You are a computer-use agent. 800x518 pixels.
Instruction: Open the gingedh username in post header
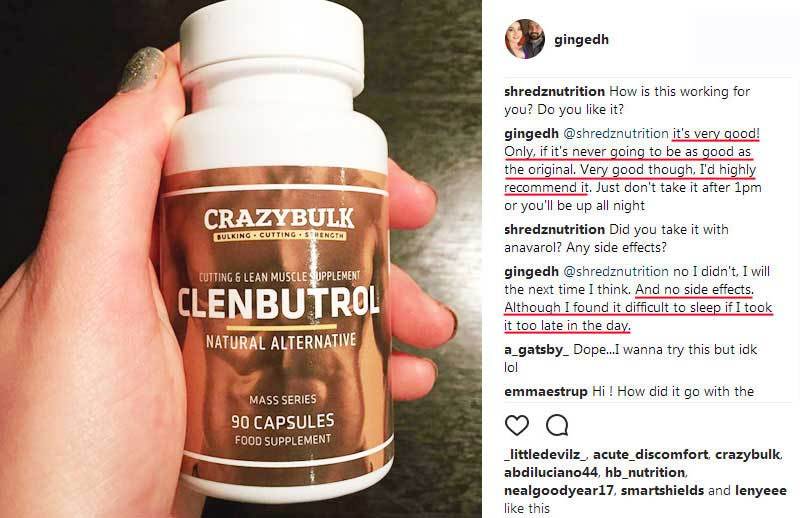pos(581,40)
